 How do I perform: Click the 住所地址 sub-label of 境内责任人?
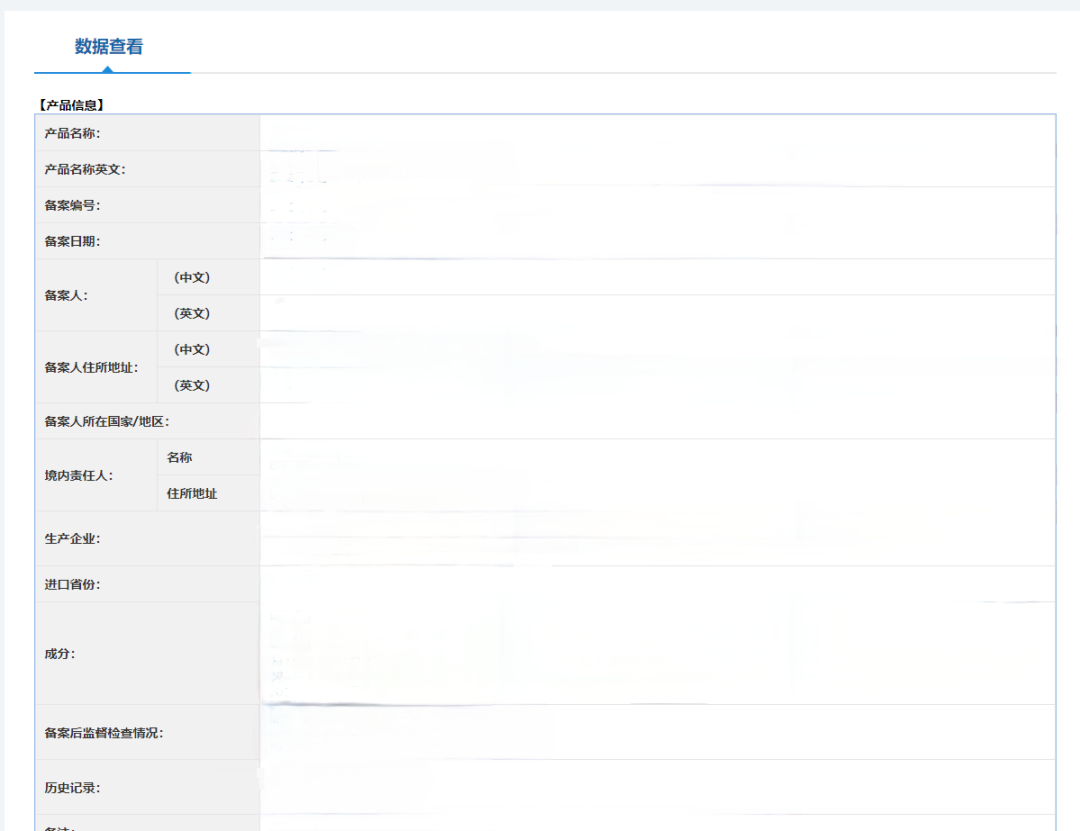point(192,493)
